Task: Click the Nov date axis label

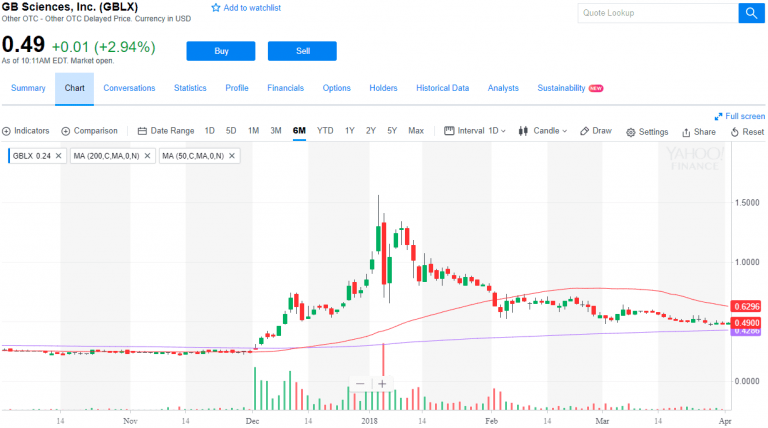Action: pos(130,421)
